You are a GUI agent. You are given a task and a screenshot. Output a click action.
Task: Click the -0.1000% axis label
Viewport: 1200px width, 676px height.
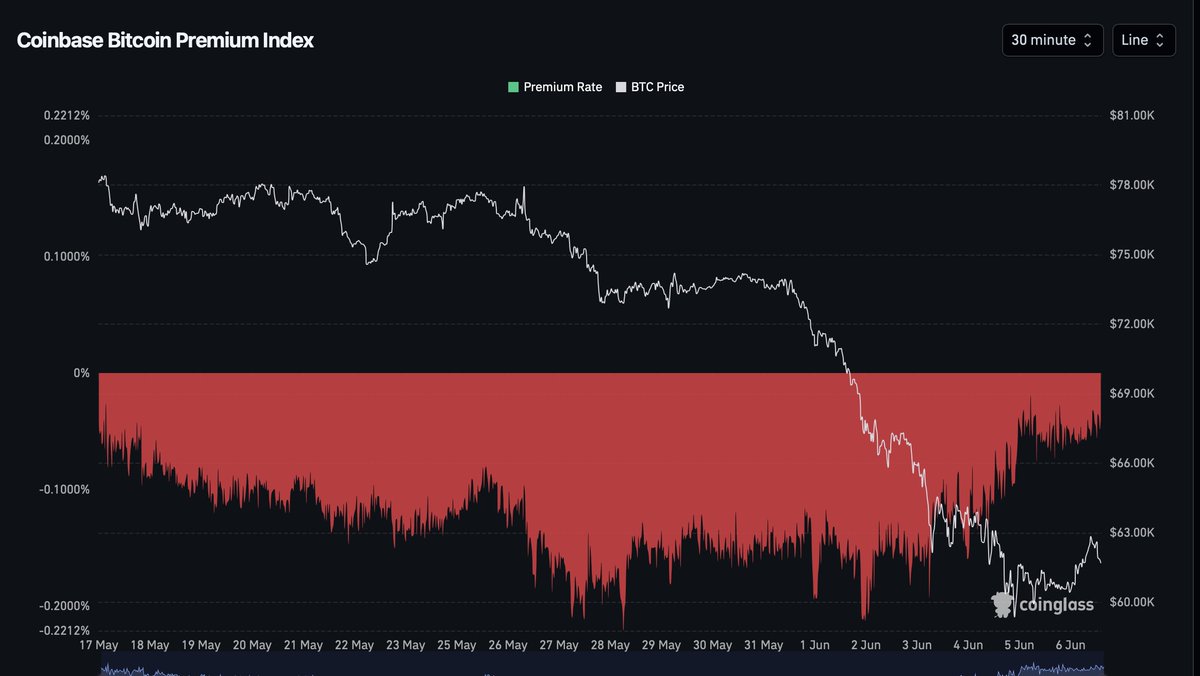[x=64, y=489]
